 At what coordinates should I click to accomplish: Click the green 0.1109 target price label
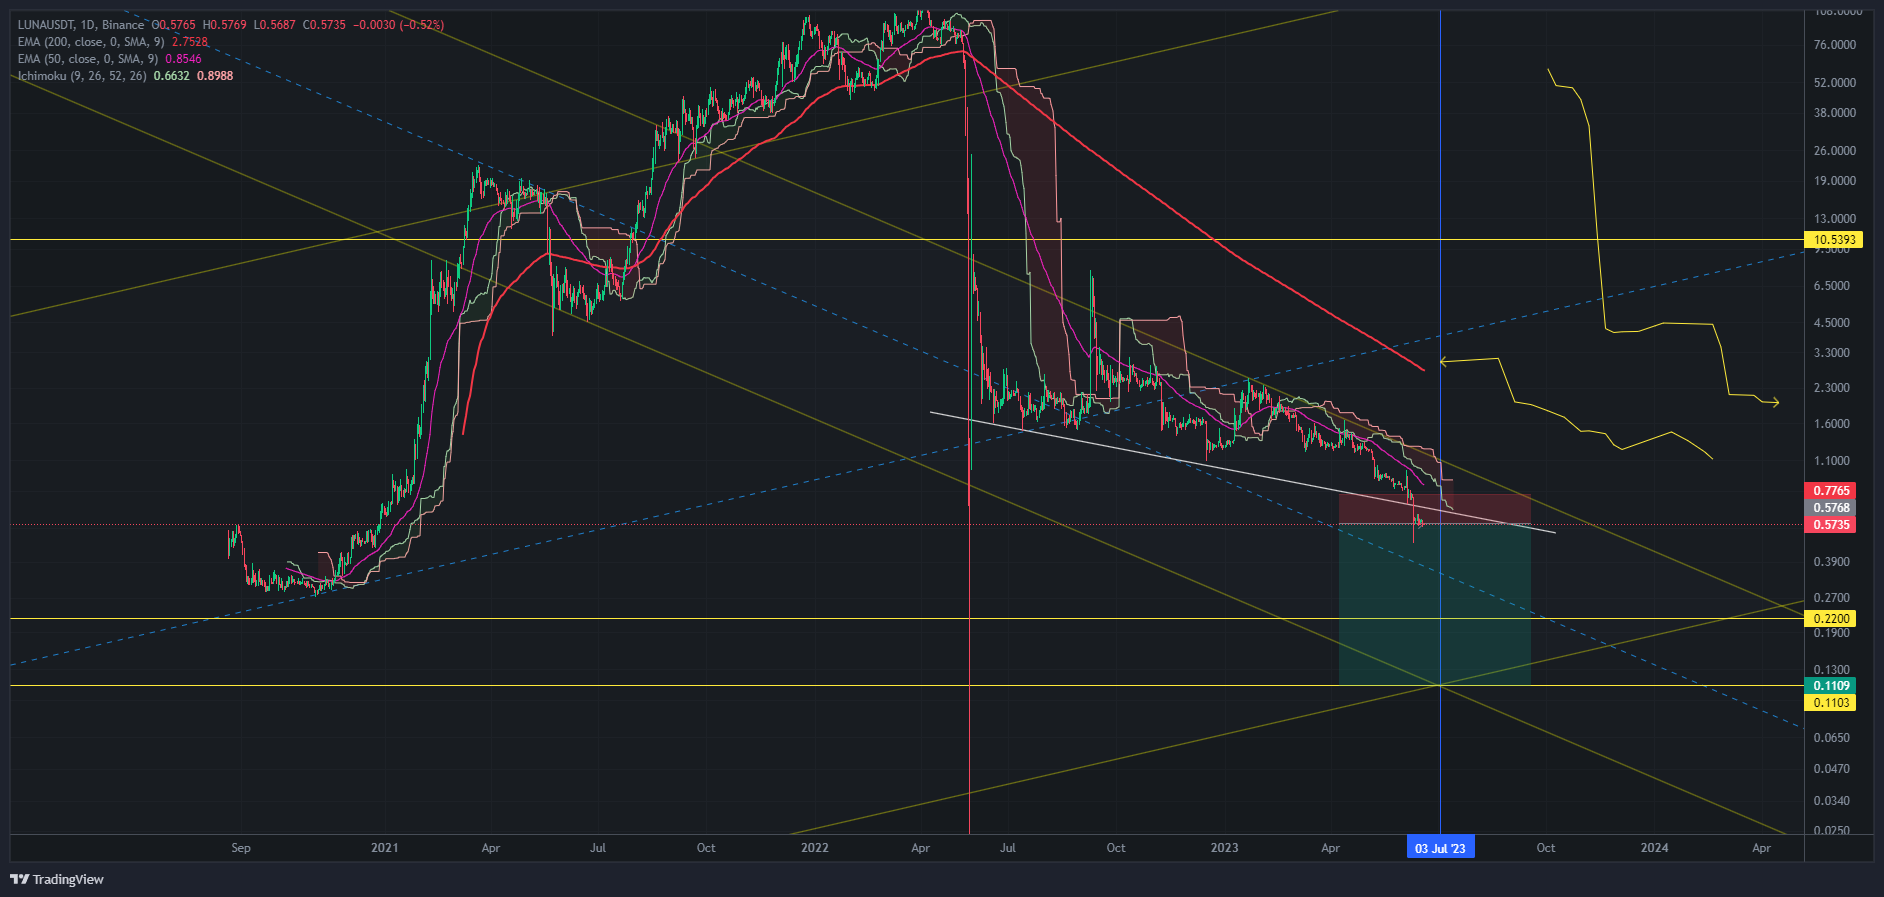pos(1830,686)
